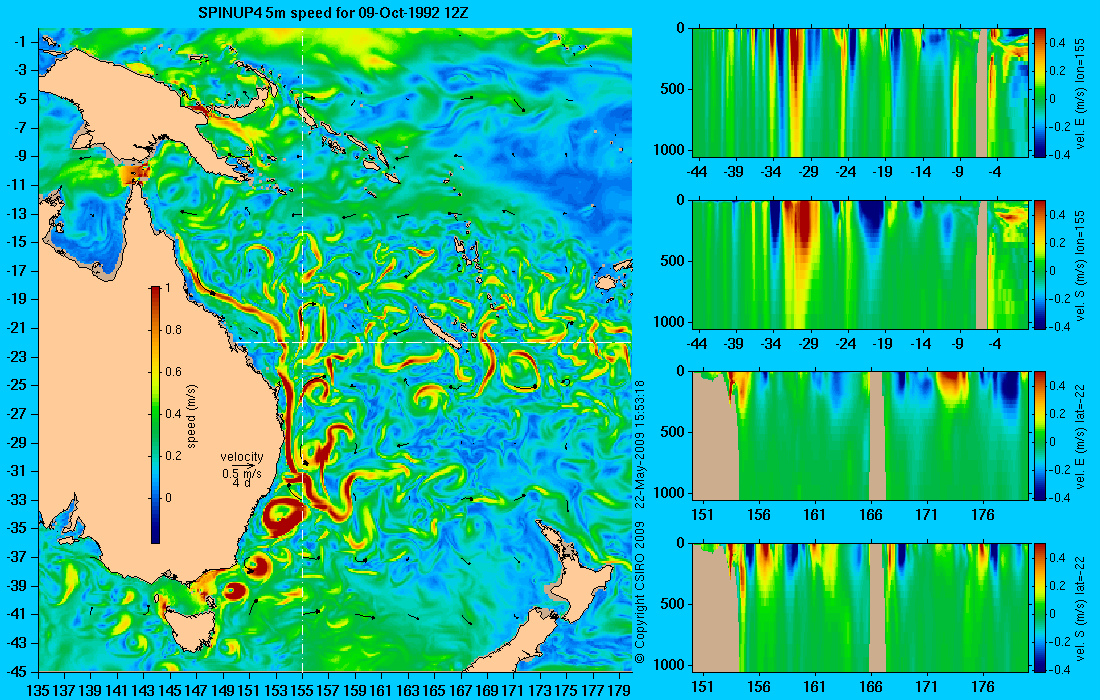Click the "-4" axis label under the vel. S lon=155 panel

(x=995, y=343)
